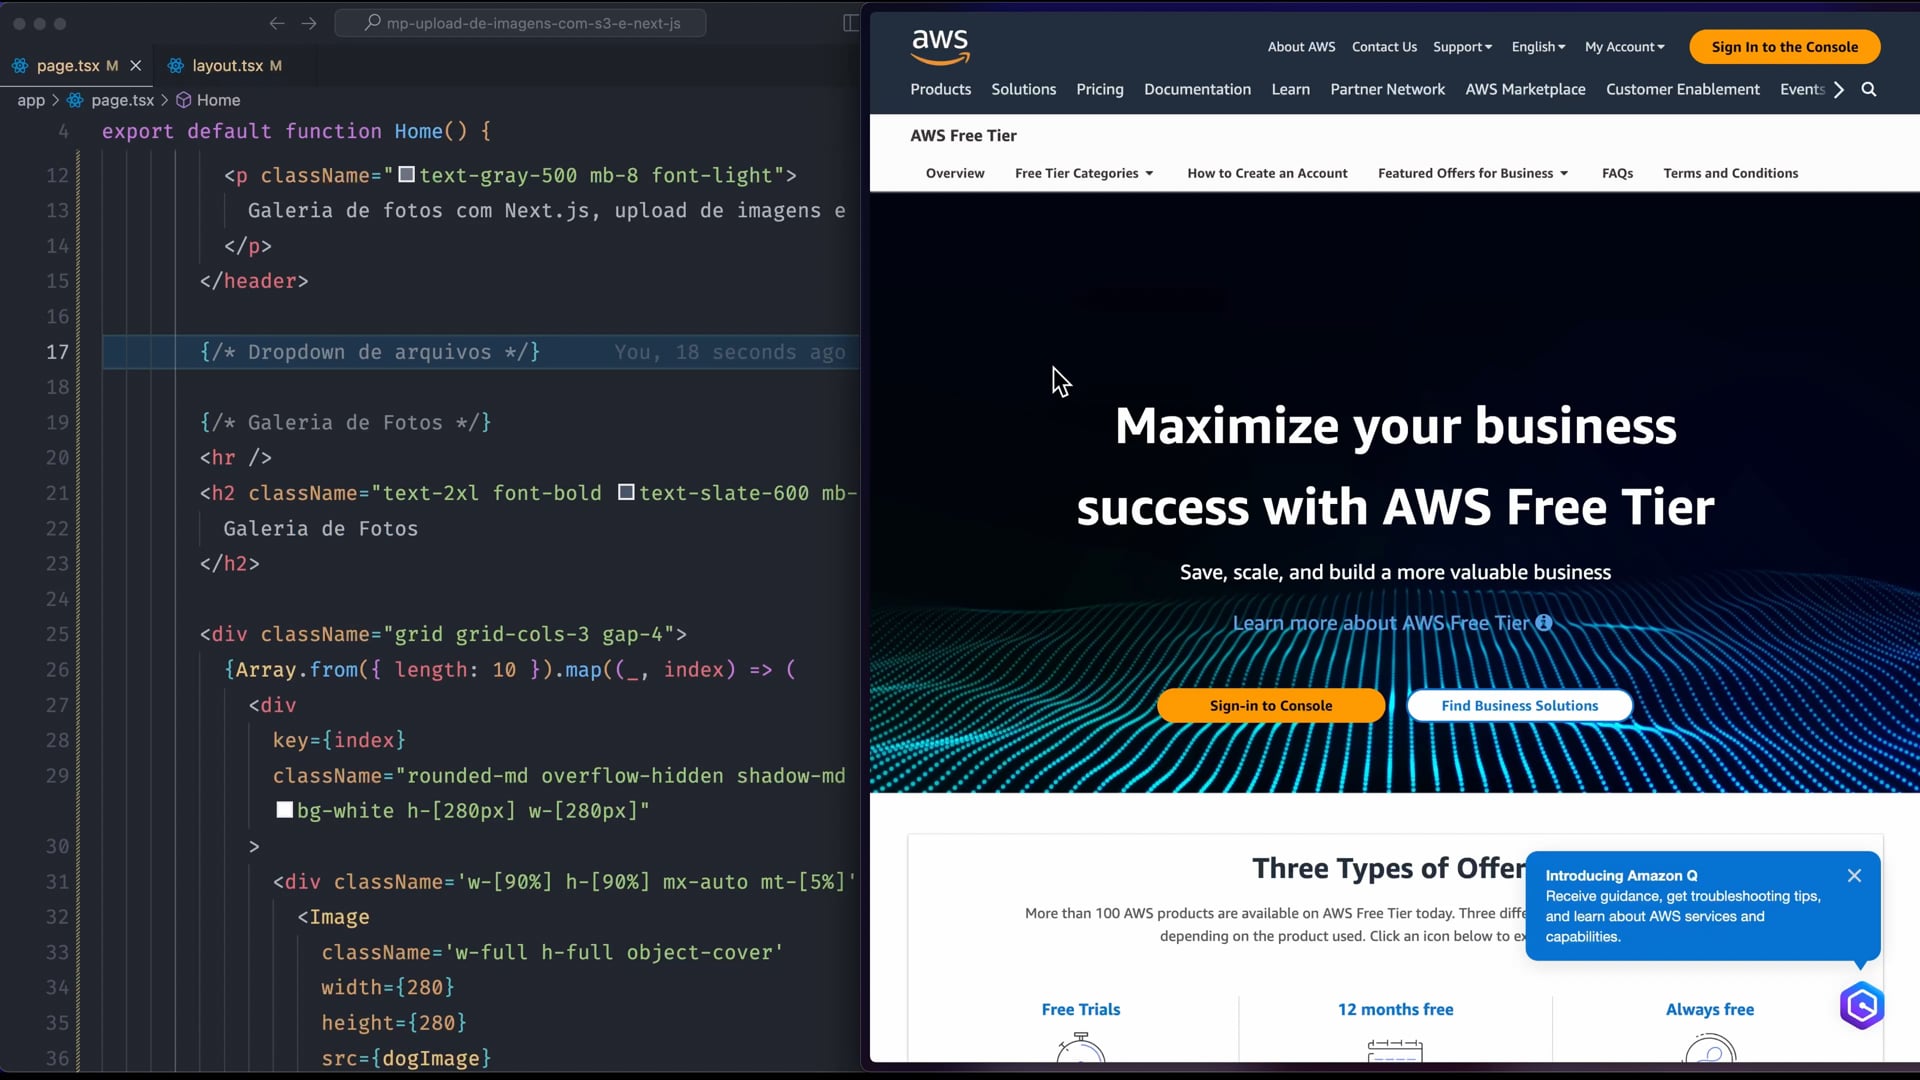Click the project search field in title bar

pos(521,23)
